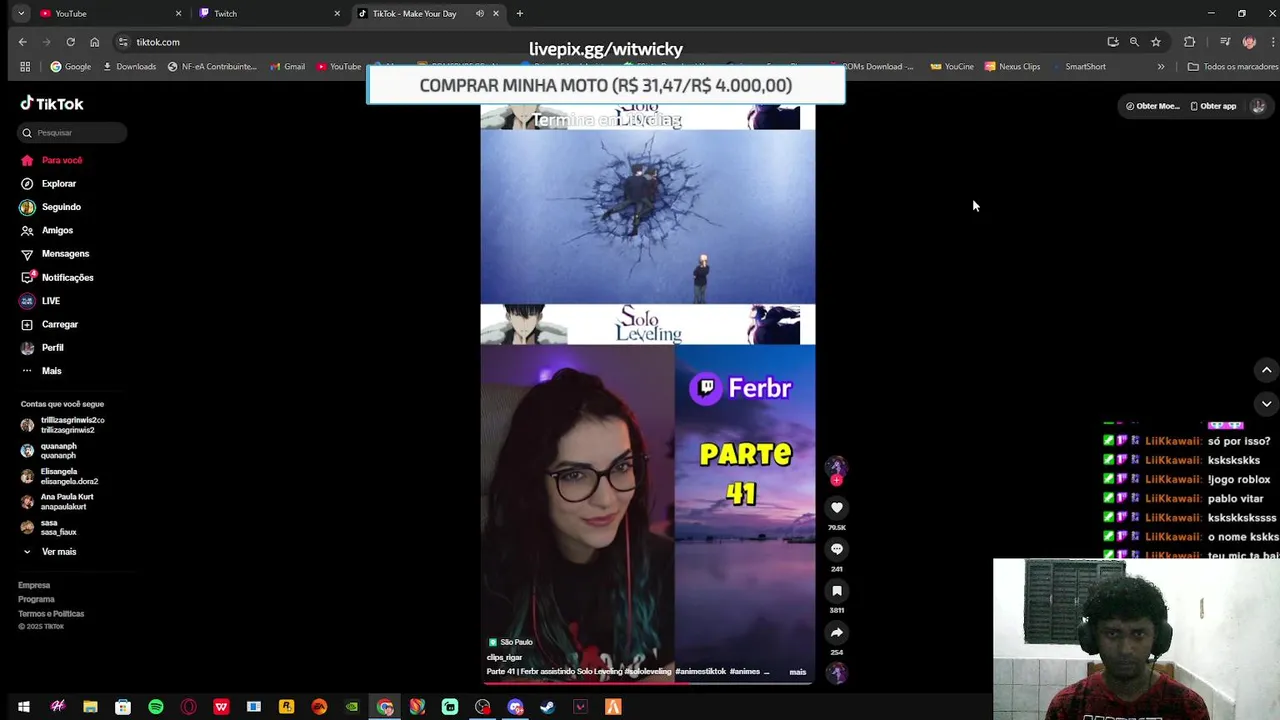The width and height of the screenshot is (1280, 720).
Task: Save video with the bookmark icon
Action: [837, 591]
